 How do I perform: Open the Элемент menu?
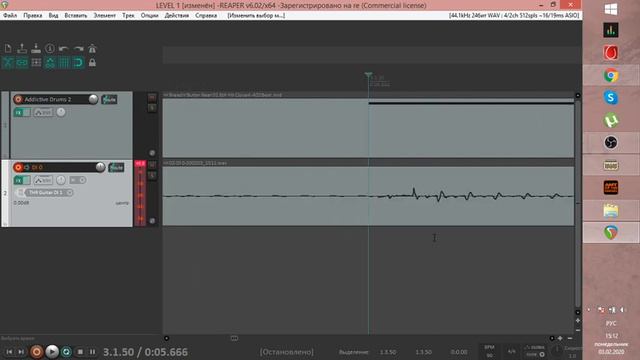tap(104, 16)
